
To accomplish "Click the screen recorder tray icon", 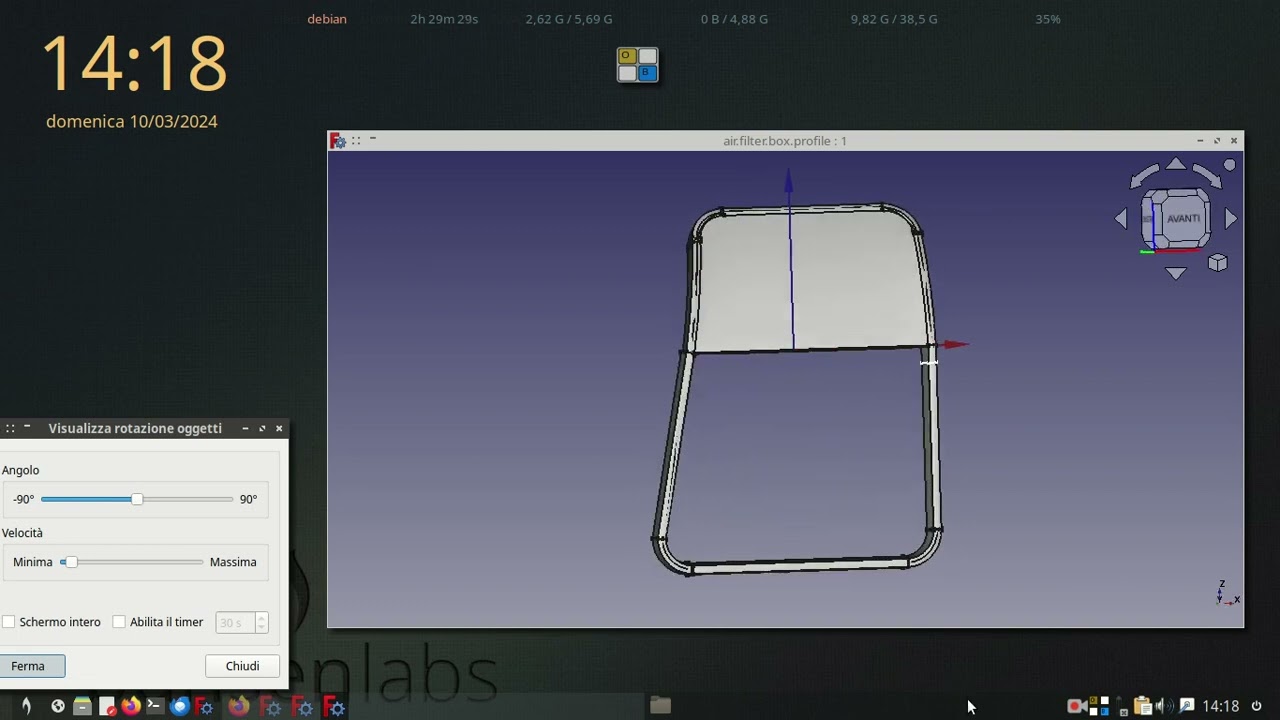I will [x=1077, y=706].
